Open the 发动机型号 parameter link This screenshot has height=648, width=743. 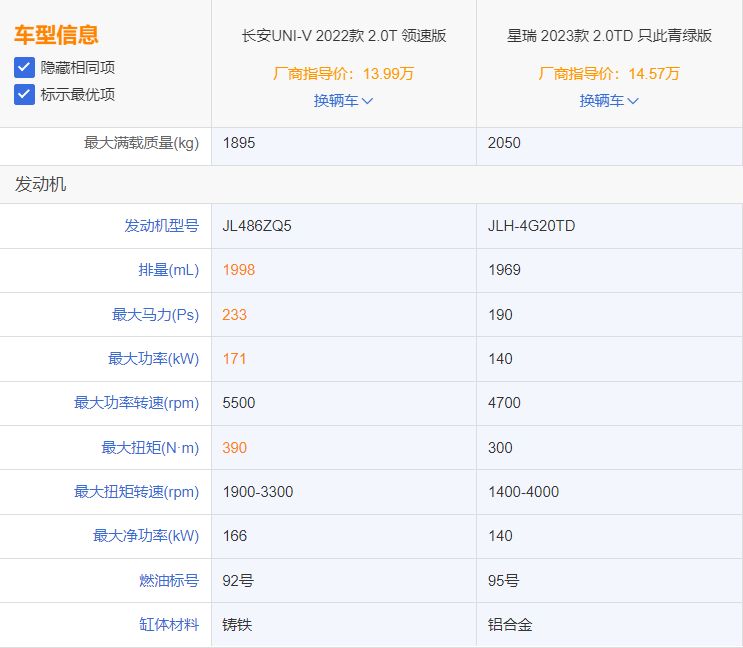162,225
